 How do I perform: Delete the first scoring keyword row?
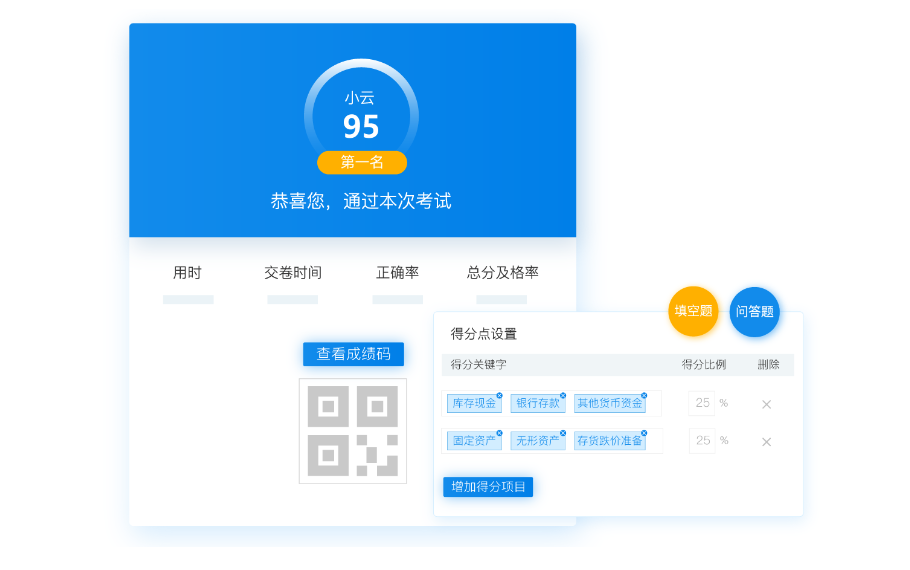pyautogui.click(x=766, y=404)
